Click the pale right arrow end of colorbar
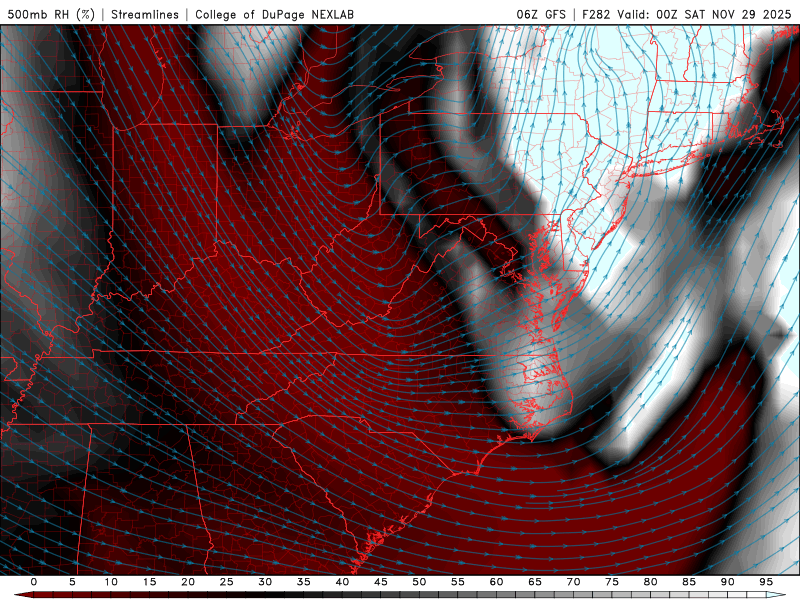The width and height of the screenshot is (800, 600). [x=776, y=595]
